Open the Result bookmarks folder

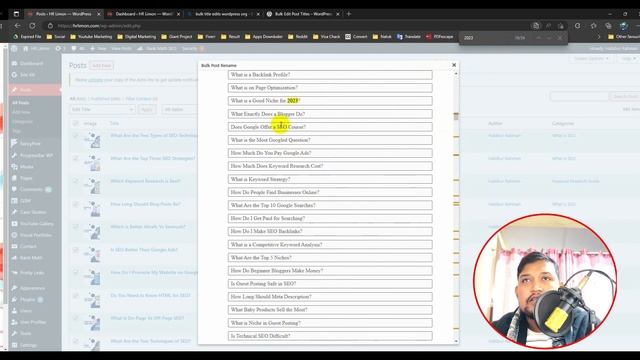tap(231, 37)
